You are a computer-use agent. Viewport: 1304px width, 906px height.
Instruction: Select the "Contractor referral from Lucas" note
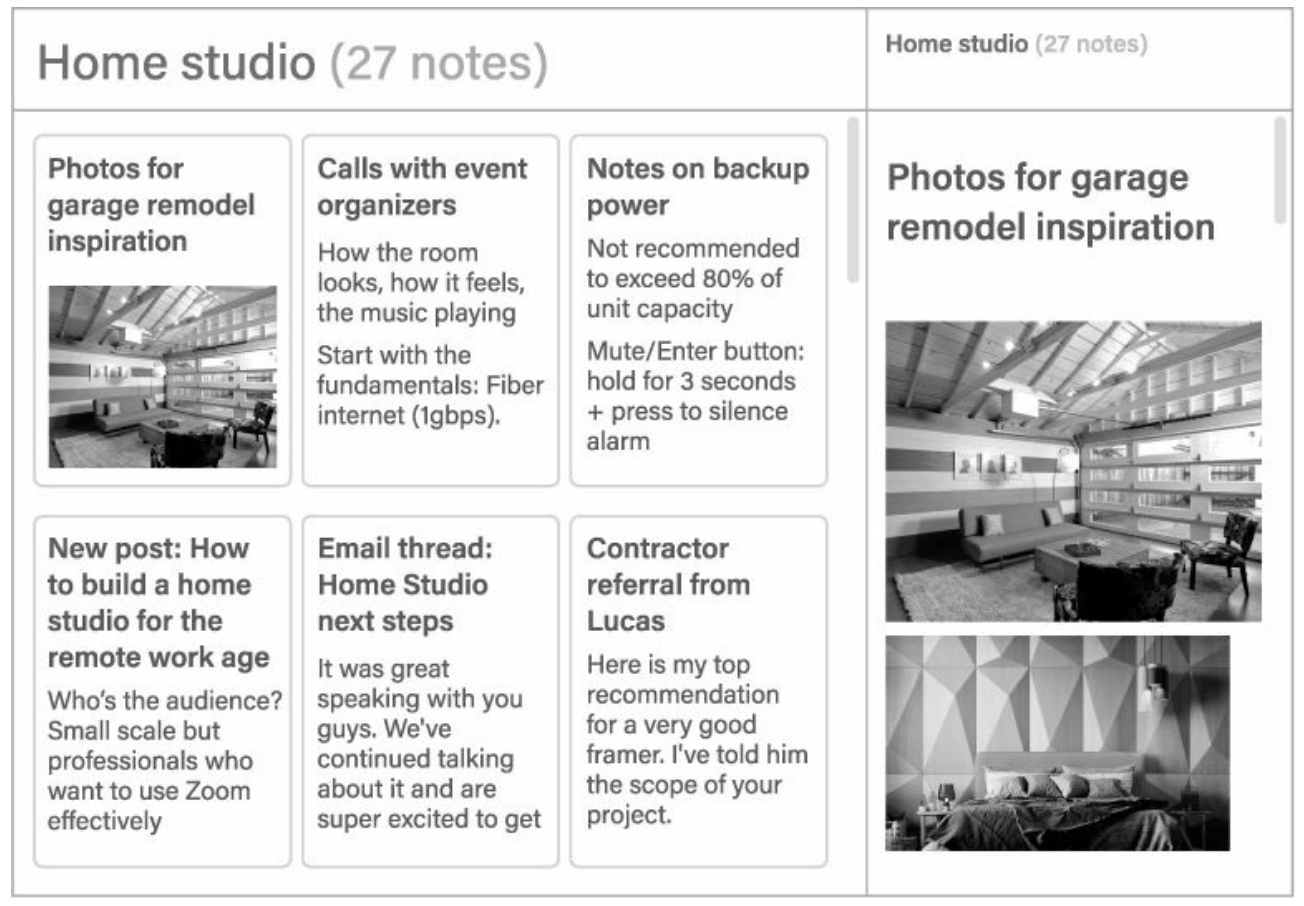click(x=668, y=584)
